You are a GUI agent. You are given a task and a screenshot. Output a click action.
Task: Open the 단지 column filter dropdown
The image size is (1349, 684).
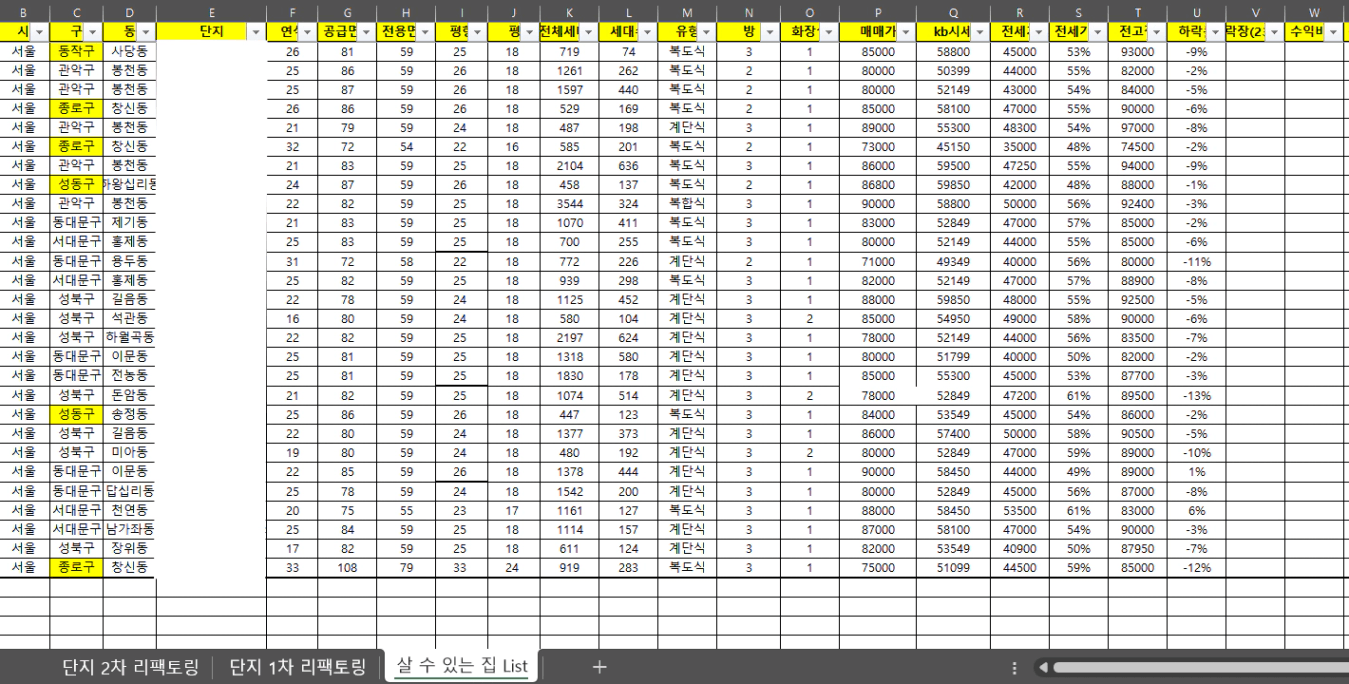click(257, 32)
